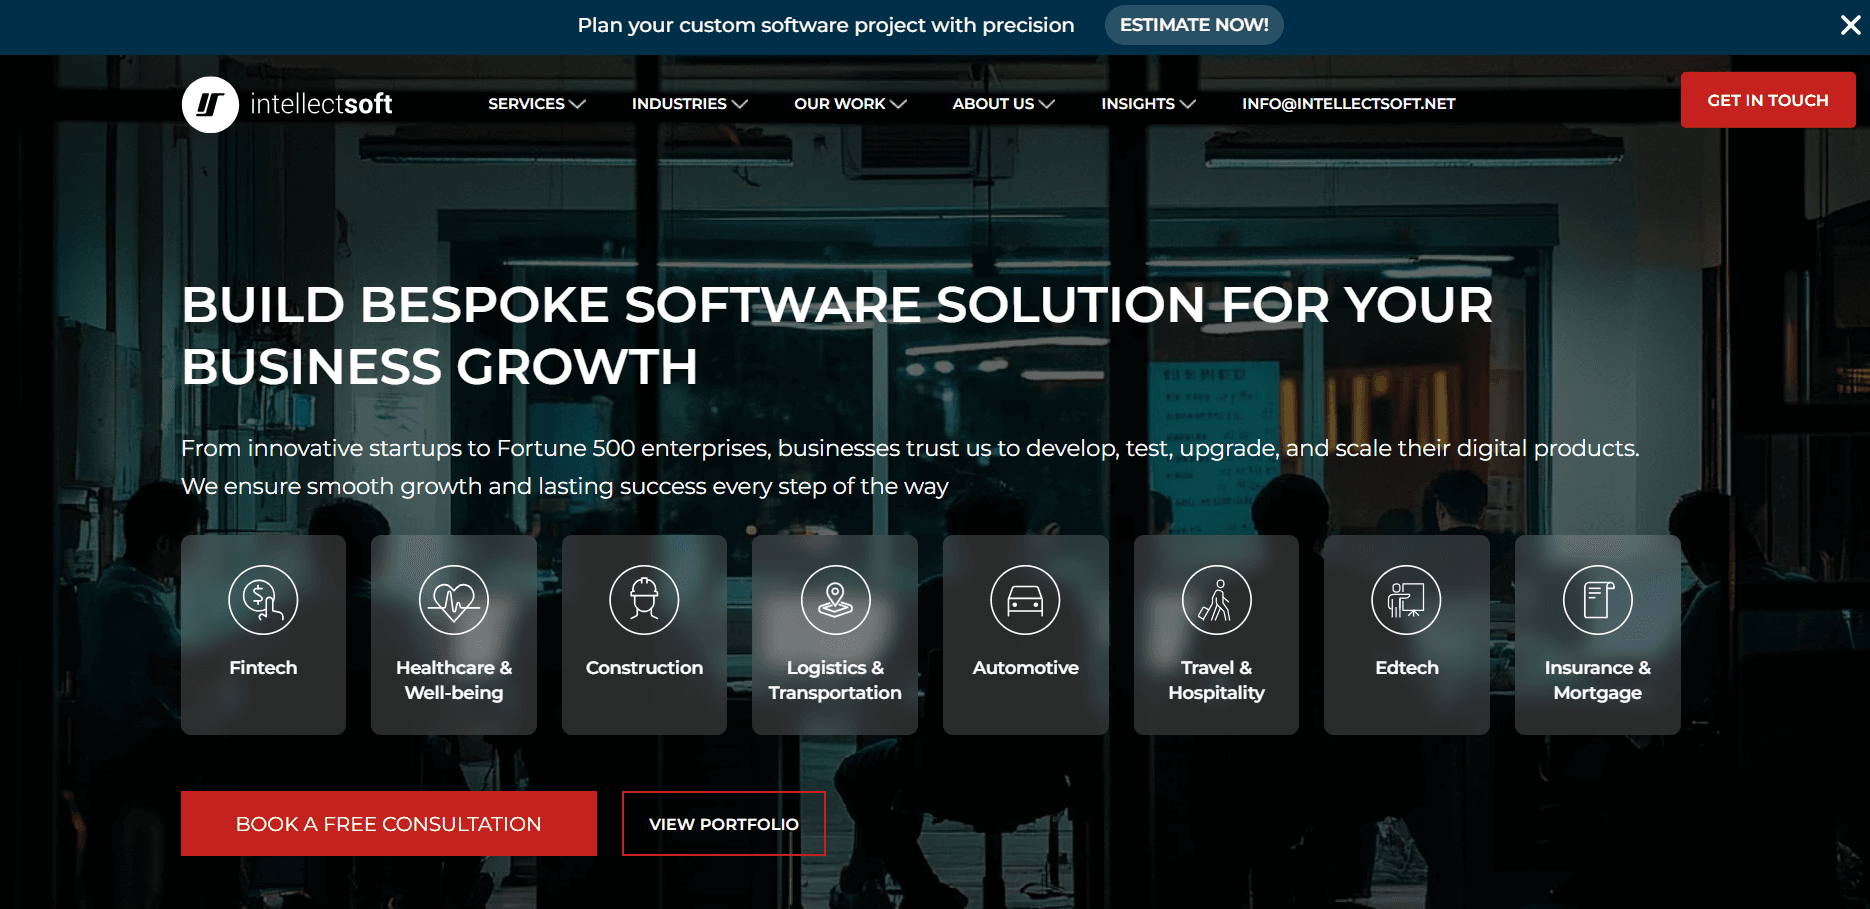Open the Fintech dollar-hand icon

tap(263, 600)
